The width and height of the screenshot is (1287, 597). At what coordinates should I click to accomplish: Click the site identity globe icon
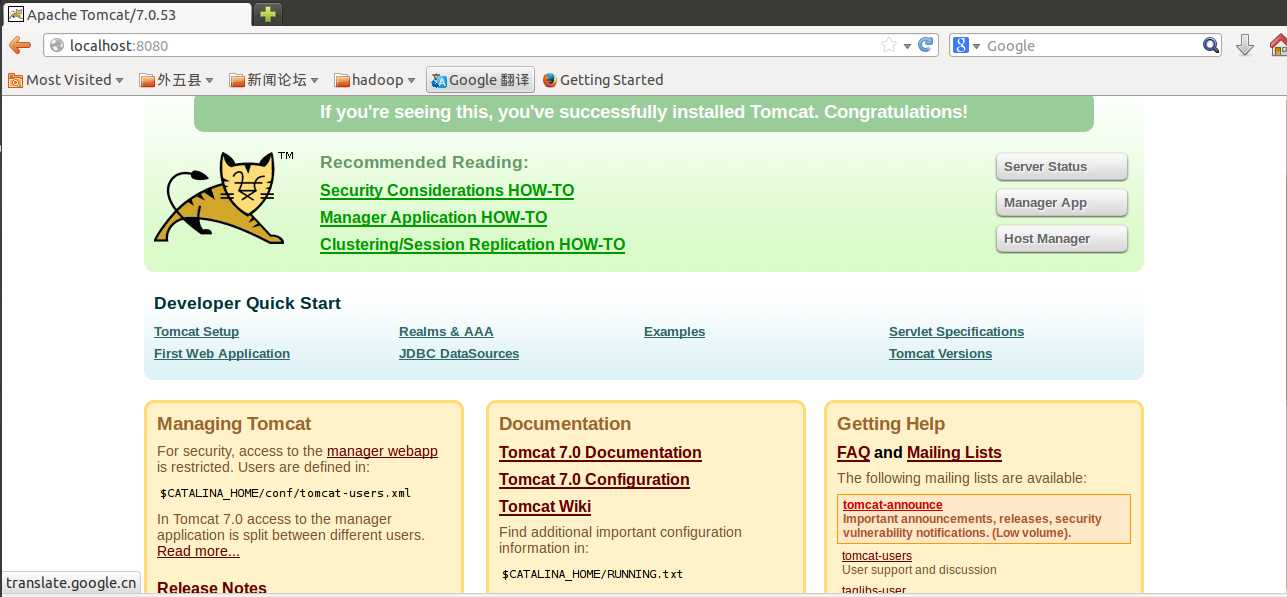point(57,45)
